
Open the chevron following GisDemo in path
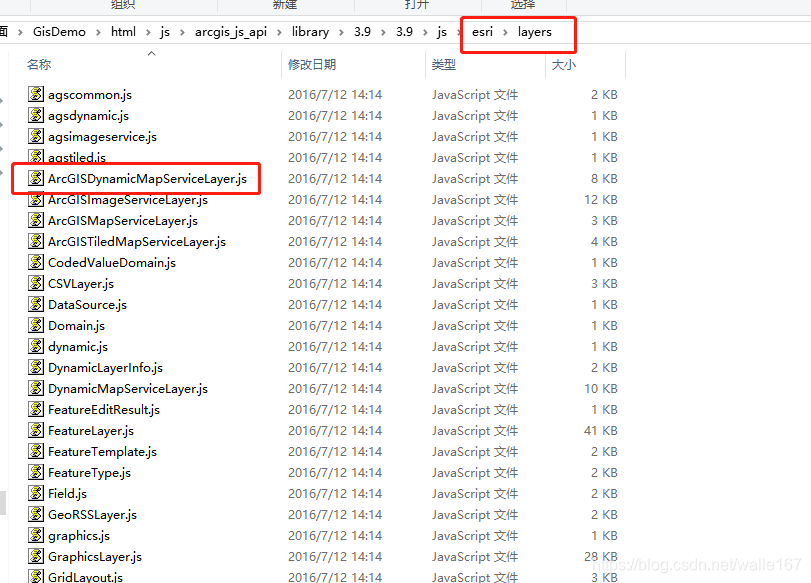click(98, 32)
